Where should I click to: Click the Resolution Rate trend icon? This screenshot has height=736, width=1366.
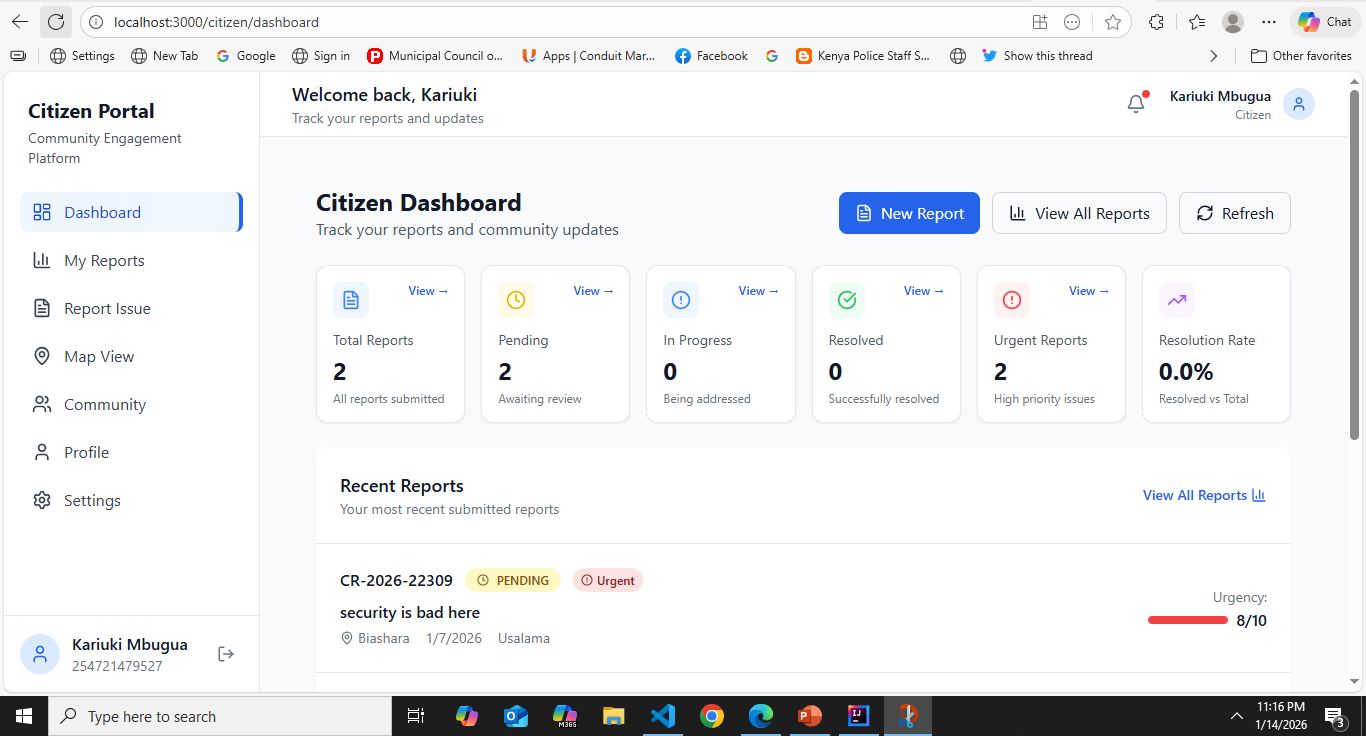pos(1176,300)
